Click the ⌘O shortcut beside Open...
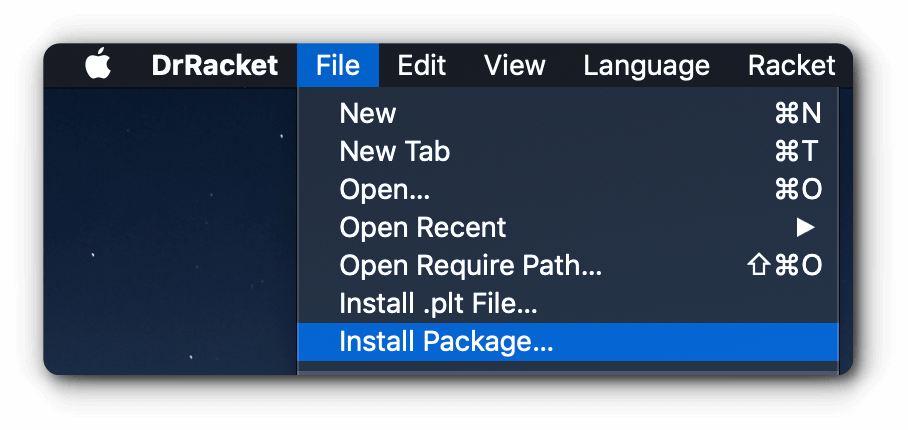 797,190
